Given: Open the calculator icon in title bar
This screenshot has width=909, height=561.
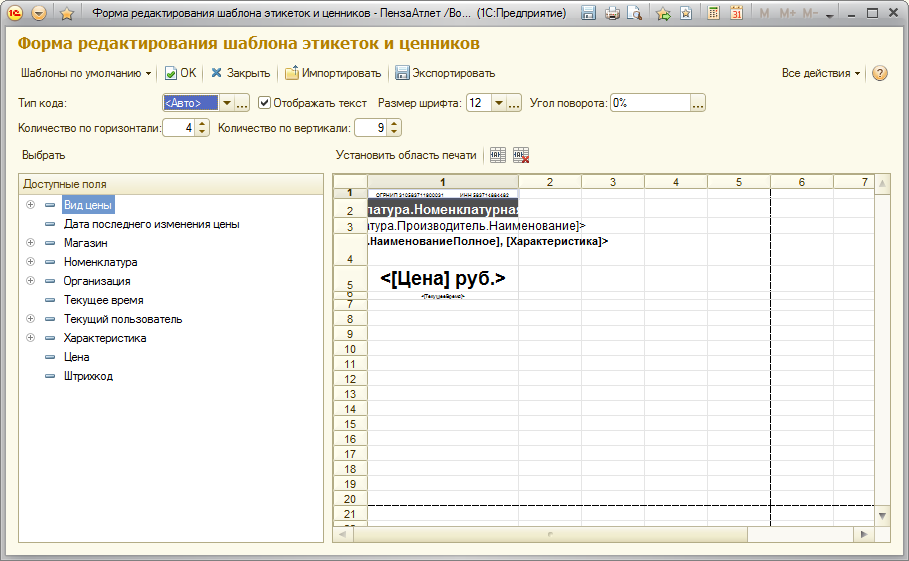Looking at the screenshot, I should tap(714, 14).
